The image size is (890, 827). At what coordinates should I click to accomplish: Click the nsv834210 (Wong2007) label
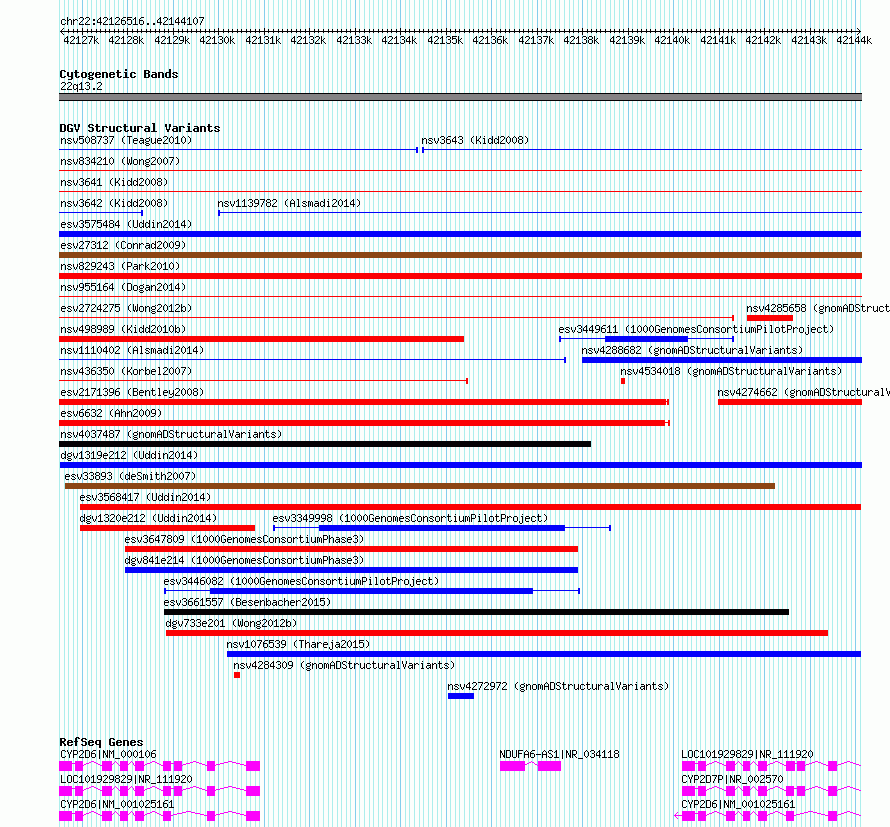[x=120, y=161]
